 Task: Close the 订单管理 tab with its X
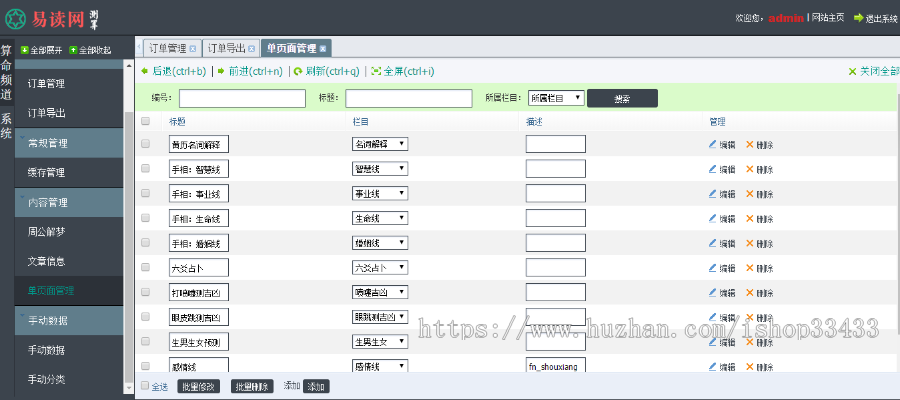(193, 49)
